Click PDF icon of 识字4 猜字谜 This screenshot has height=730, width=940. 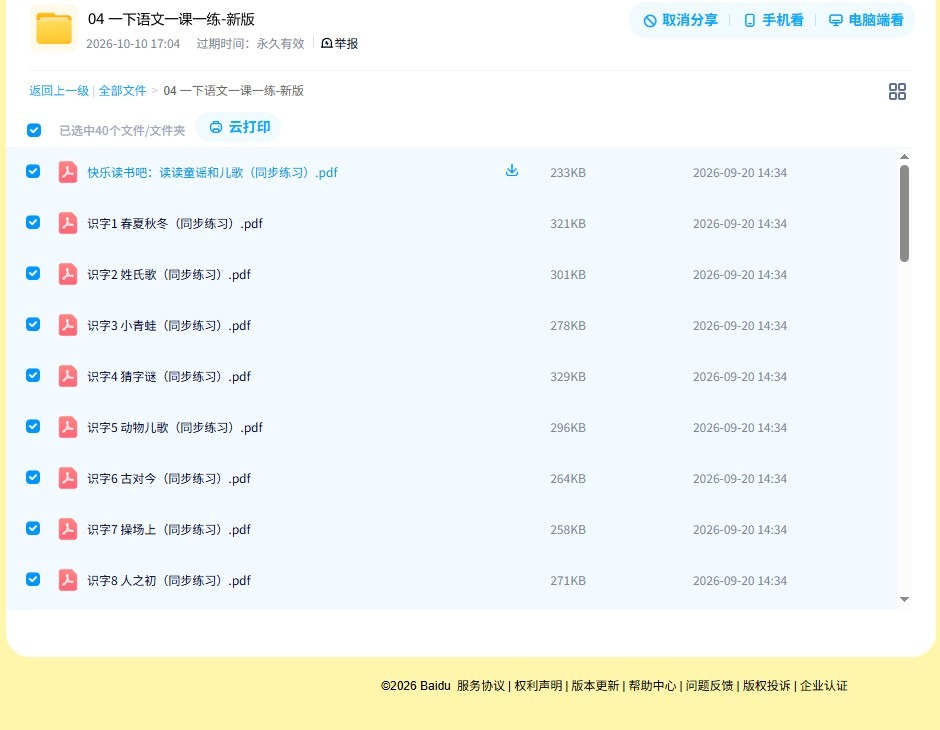tap(68, 376)
